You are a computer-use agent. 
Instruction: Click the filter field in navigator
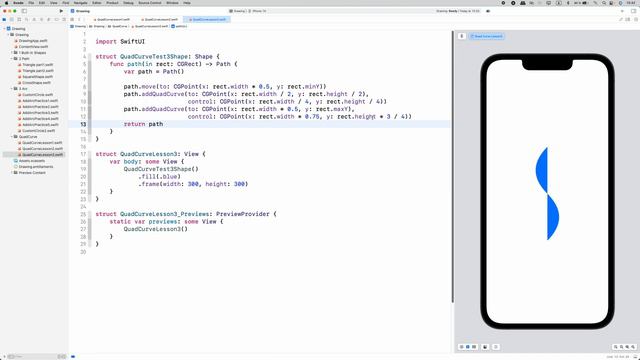33,356
